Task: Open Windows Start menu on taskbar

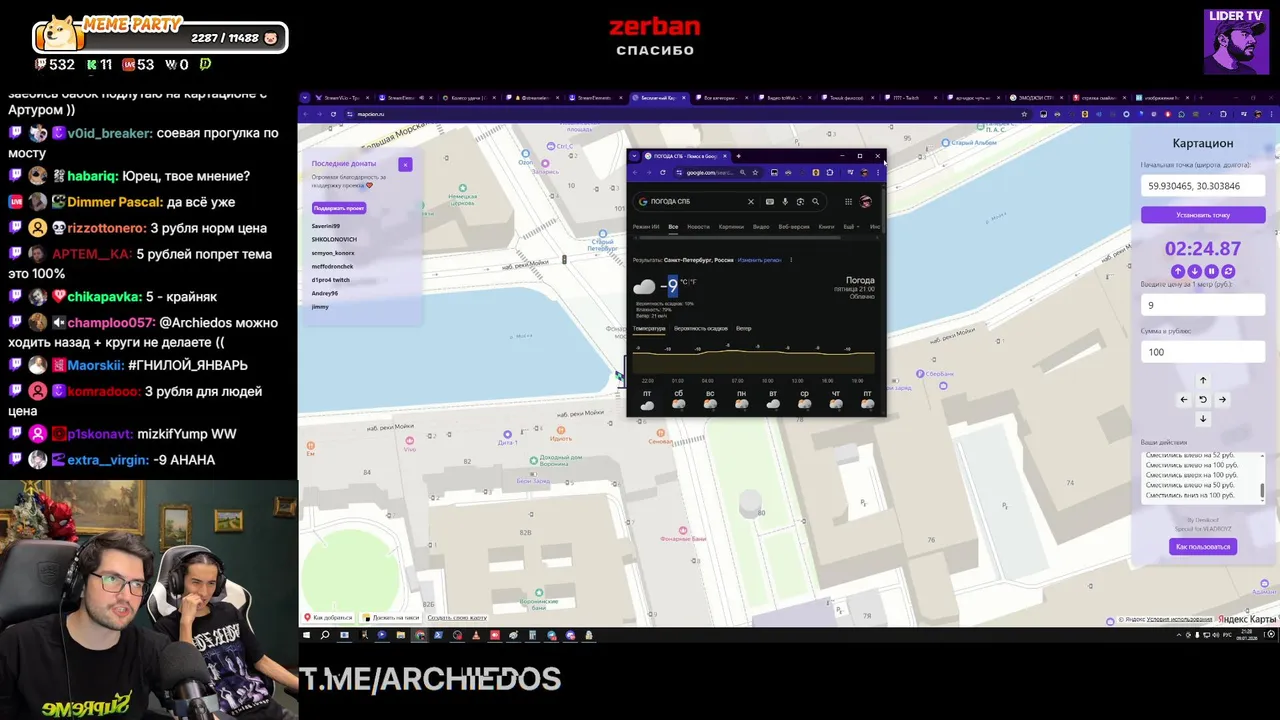Action: coord(307,635)
